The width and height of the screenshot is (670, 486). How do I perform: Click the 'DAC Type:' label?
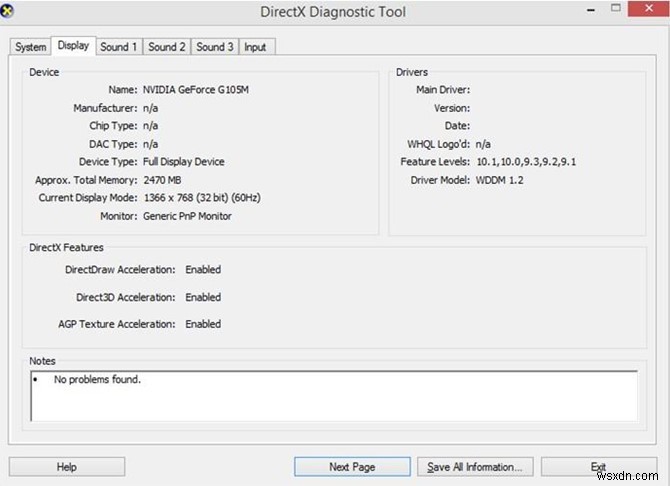coord(113,144)
